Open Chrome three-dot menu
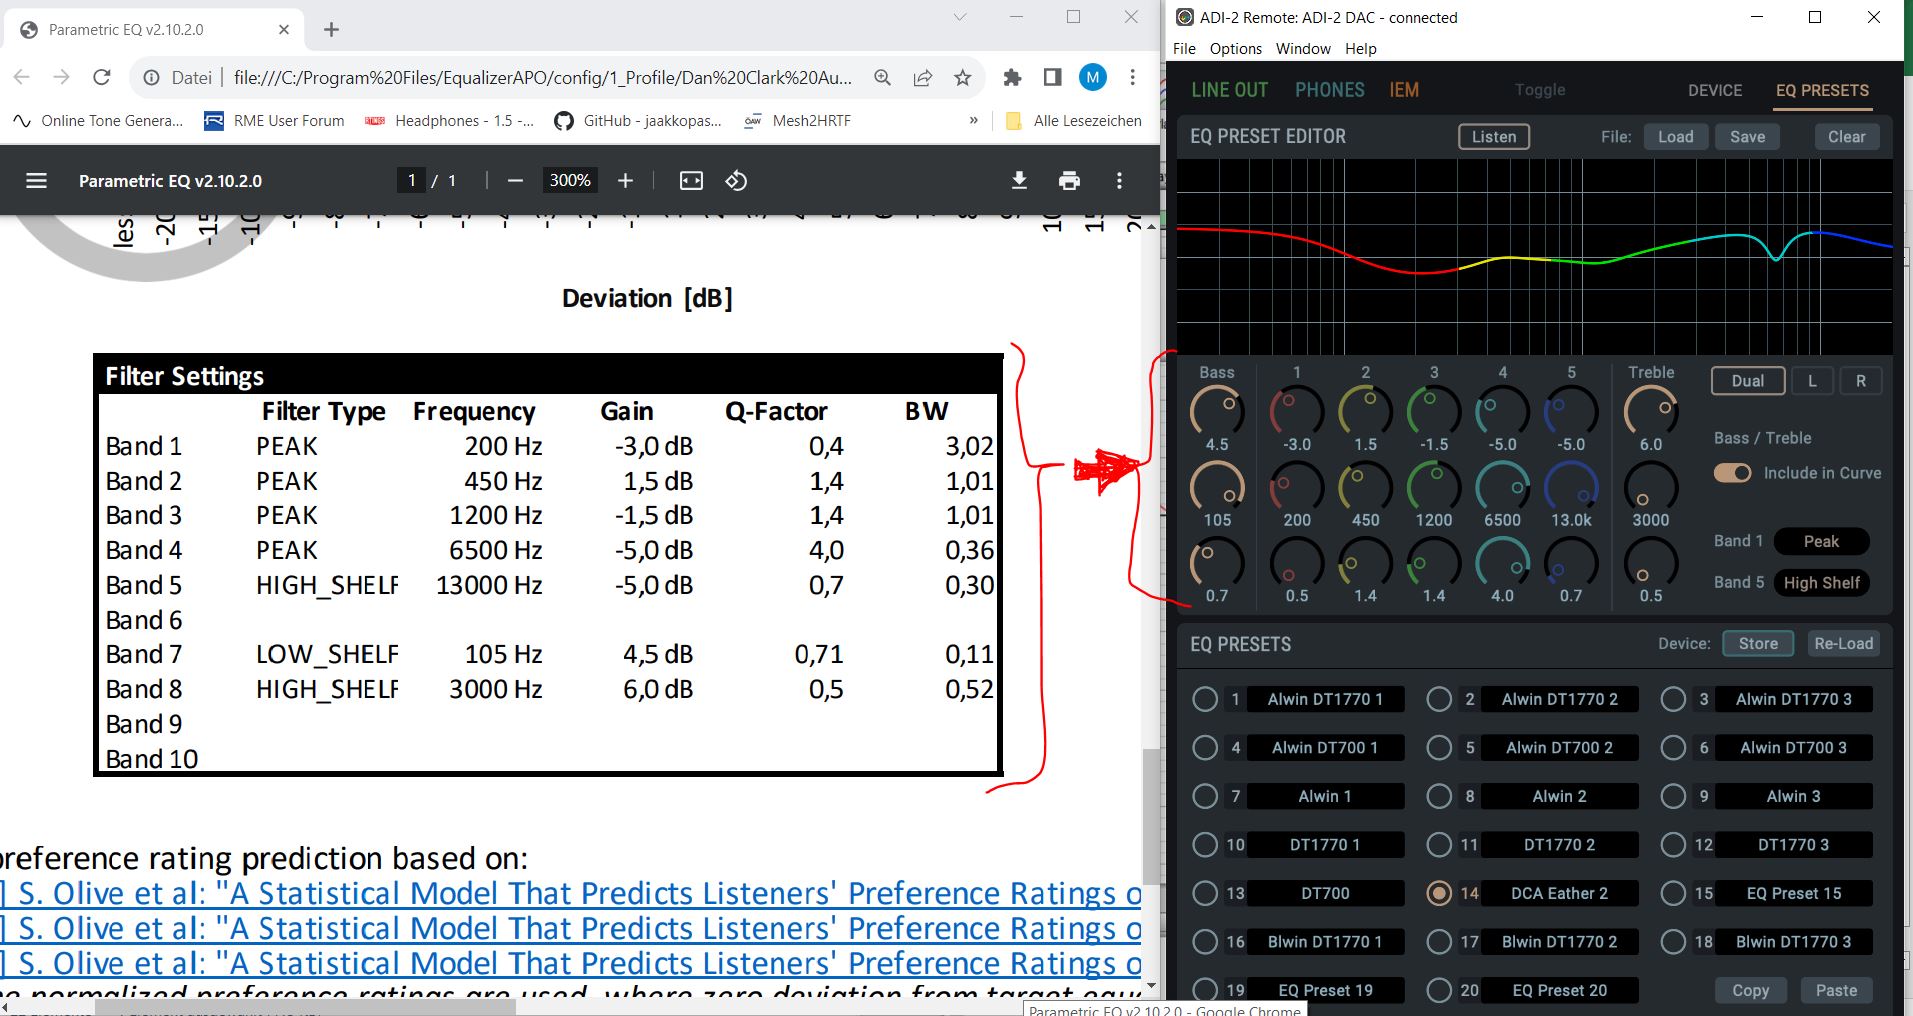 [1132, 77]
